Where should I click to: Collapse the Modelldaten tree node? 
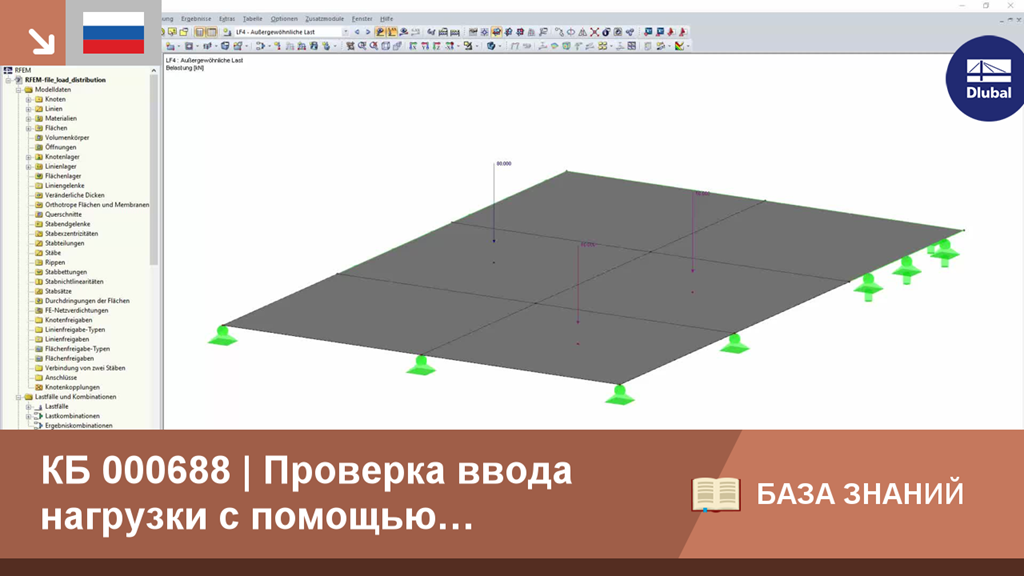pyautogui.click(x=18, y=89)
